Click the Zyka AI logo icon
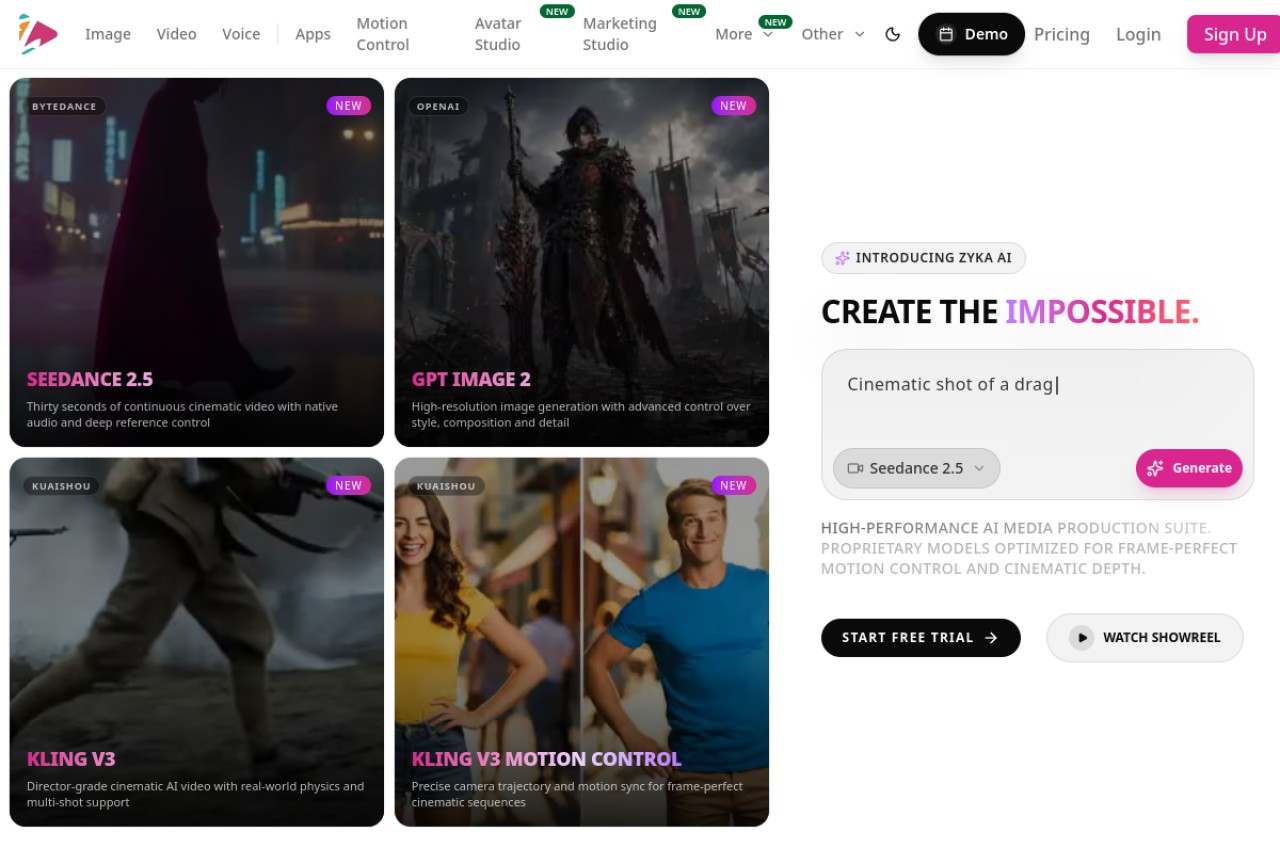Screen dimensions: 1280x853 (x=37, y=34)
